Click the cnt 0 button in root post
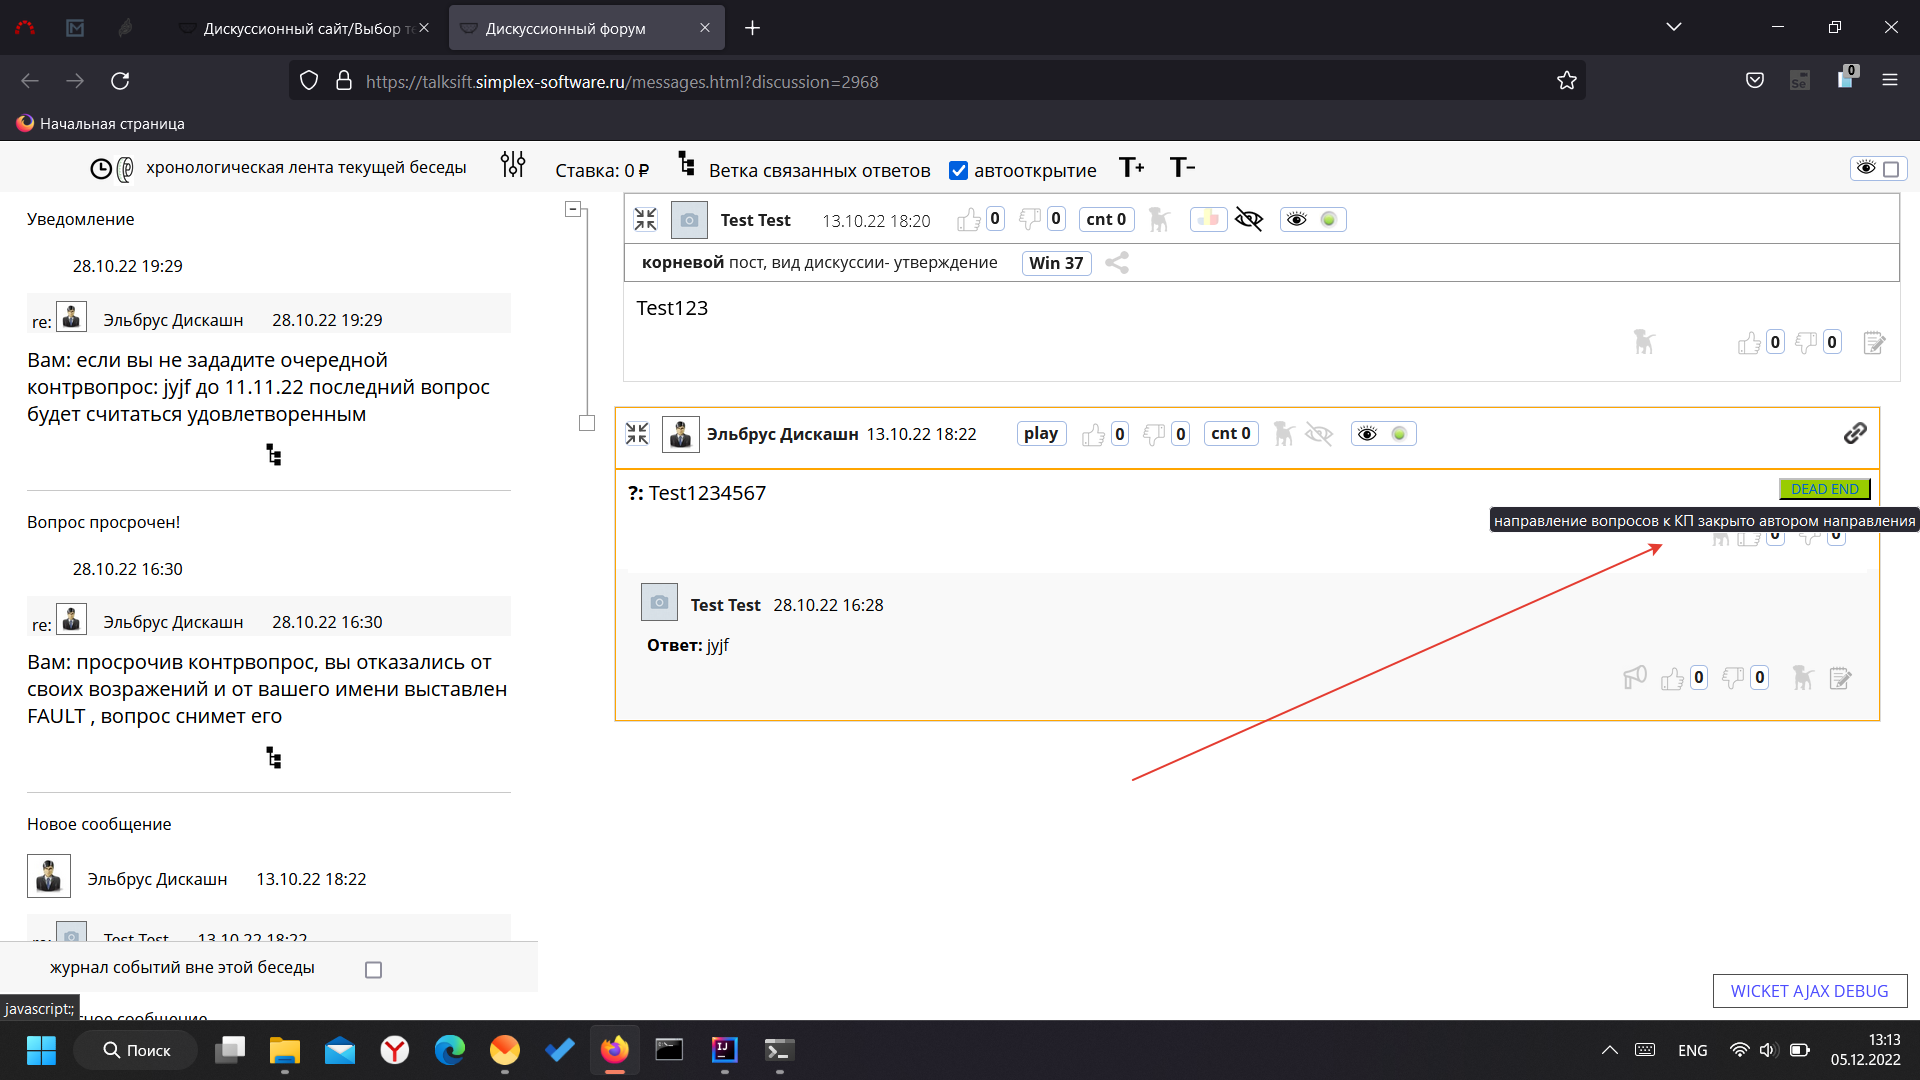 tap(1106, 219)
